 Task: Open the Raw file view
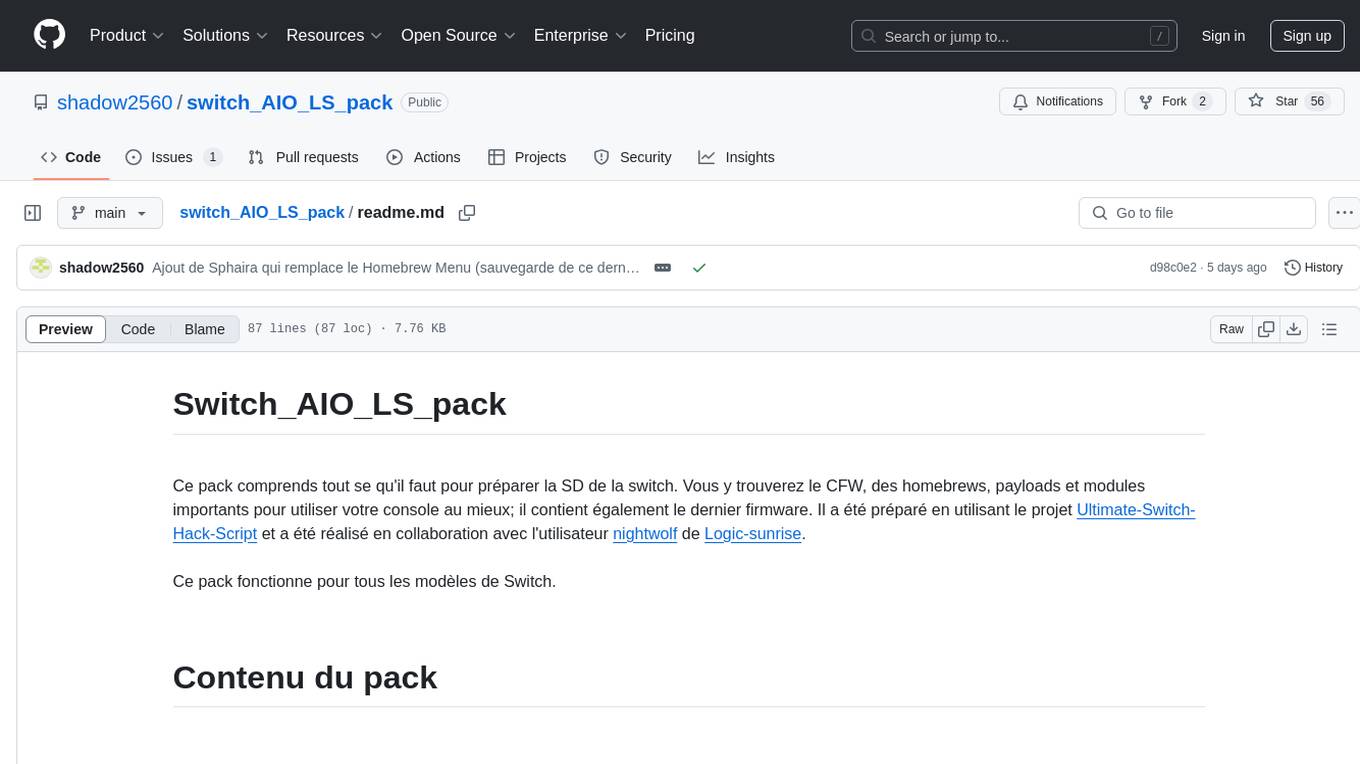[x=1231, y=329]
